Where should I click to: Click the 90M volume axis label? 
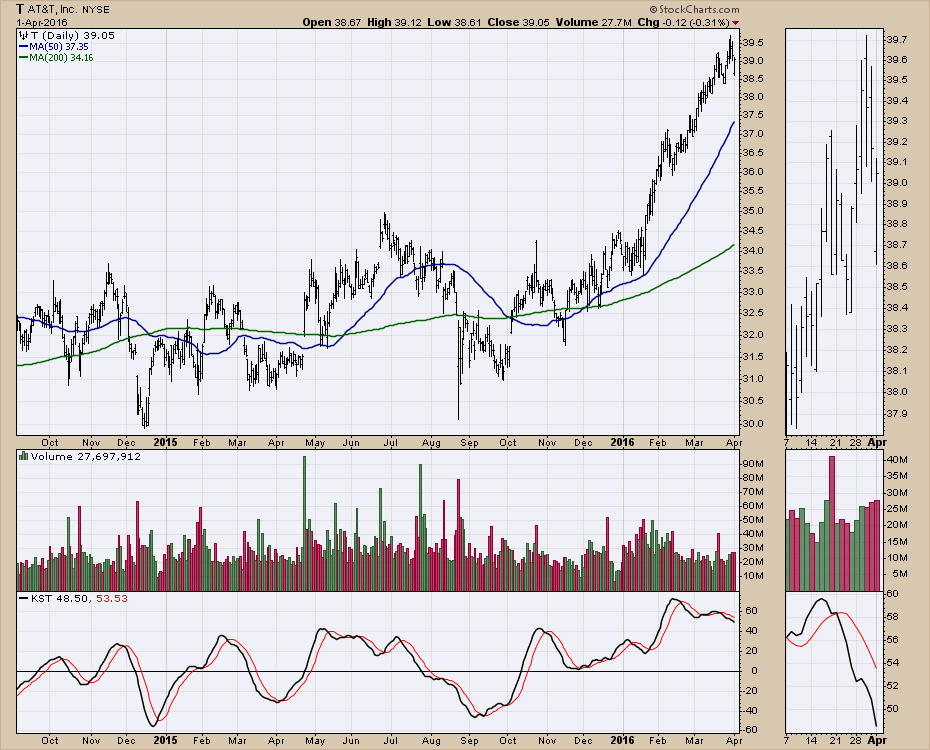753,464
